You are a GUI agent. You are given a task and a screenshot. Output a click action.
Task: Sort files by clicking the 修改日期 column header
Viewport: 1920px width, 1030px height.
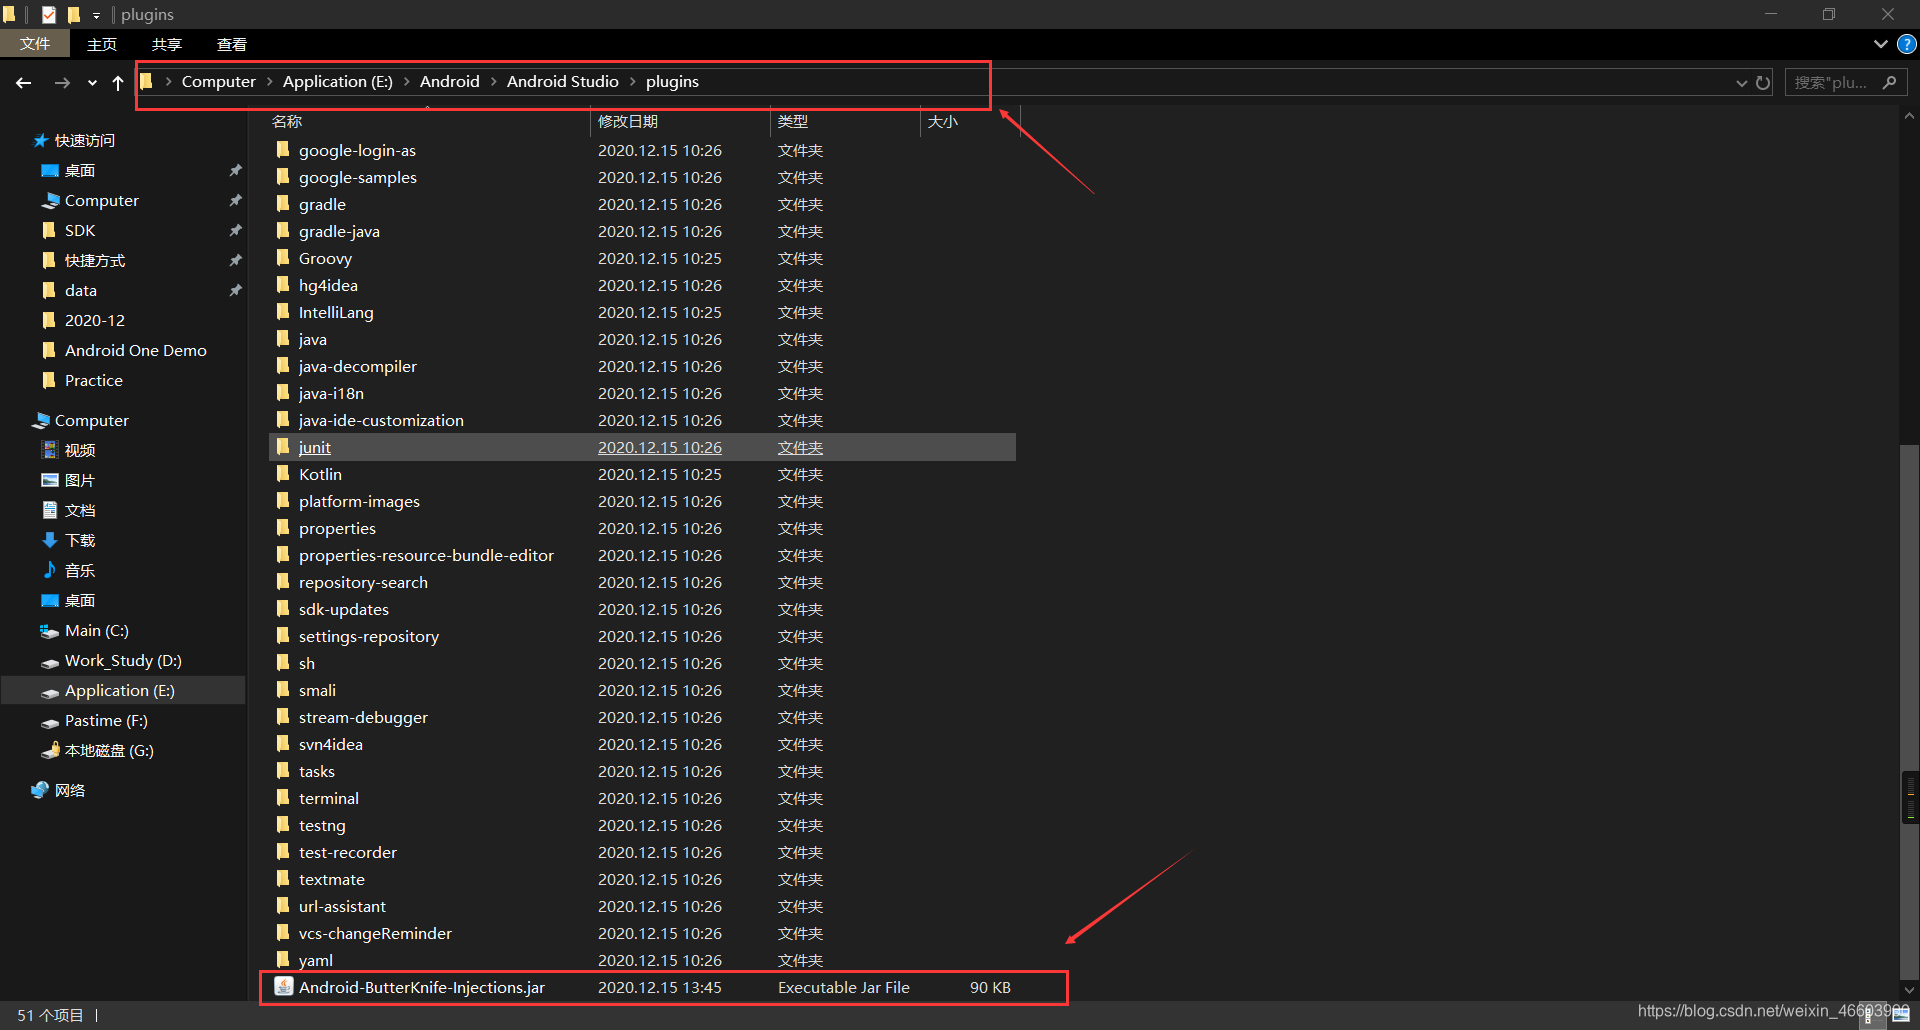[x=628, y=121]
